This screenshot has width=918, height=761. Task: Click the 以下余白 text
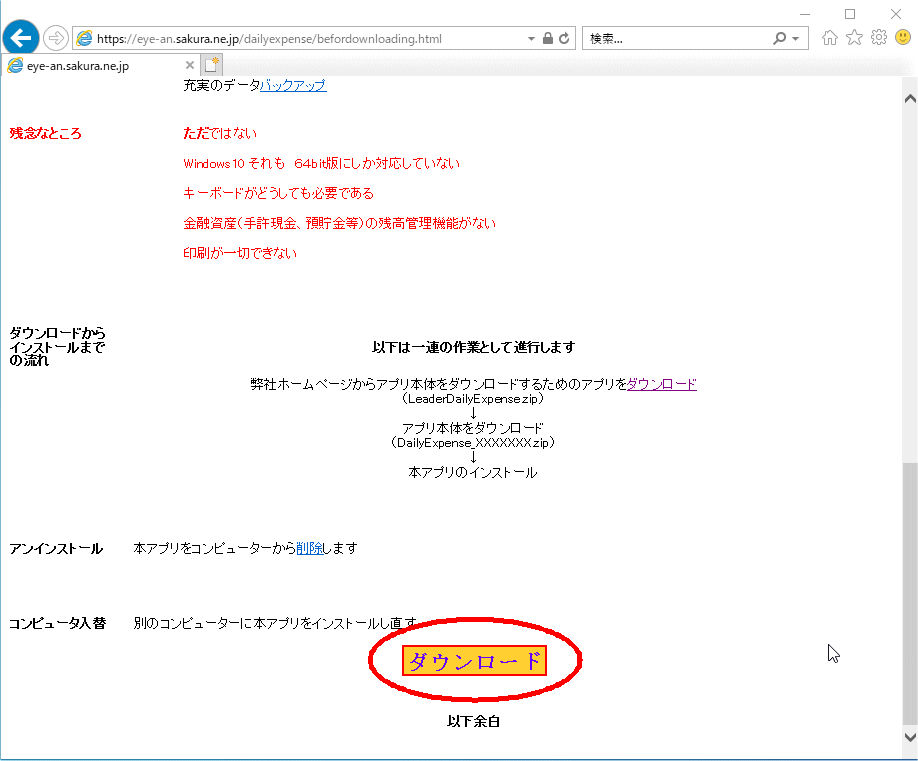473,721
